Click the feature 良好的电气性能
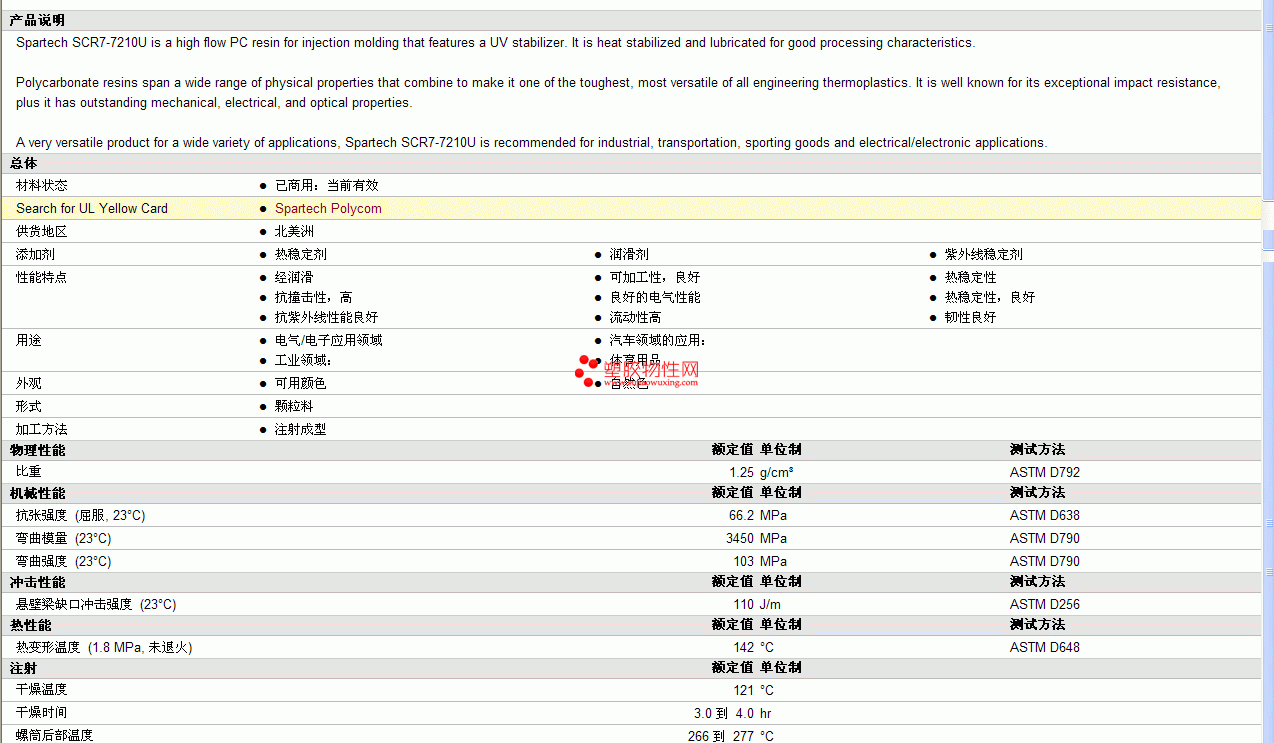This screenshot has height=743, width=1274. pyautogui.click(x=655, y=297)
